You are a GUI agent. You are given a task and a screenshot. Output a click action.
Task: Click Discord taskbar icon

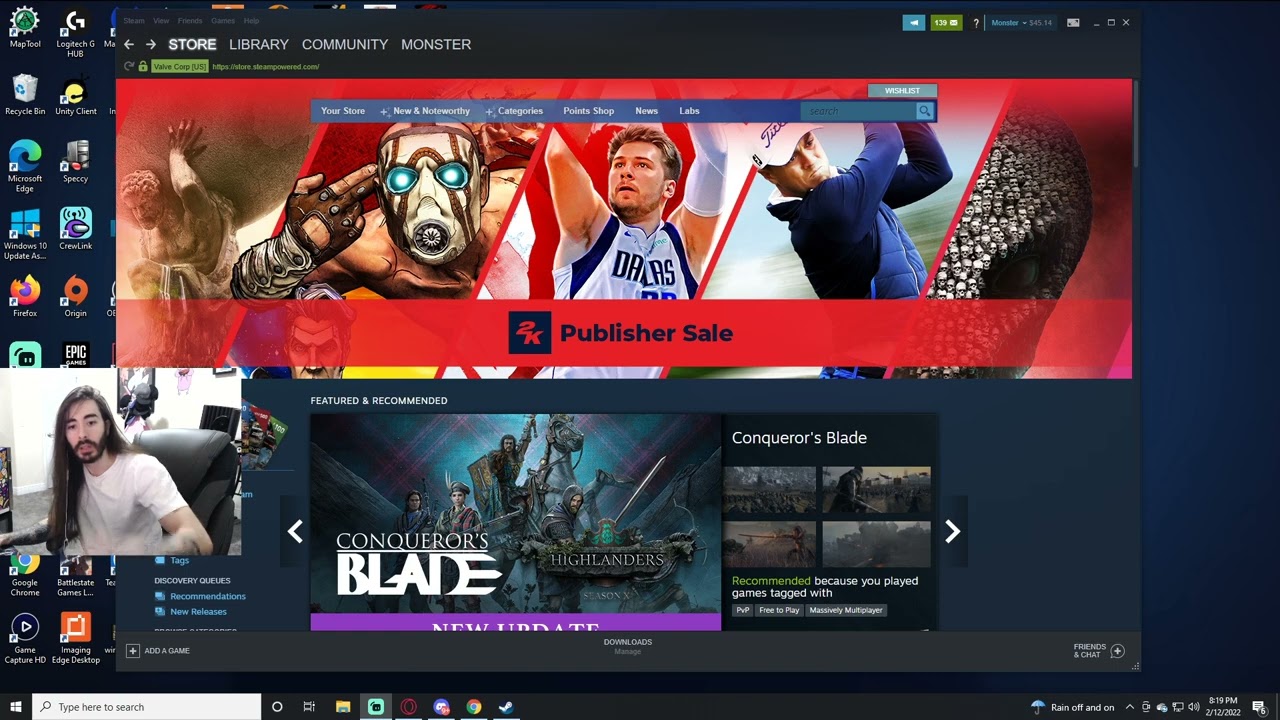tap(441, 707)
